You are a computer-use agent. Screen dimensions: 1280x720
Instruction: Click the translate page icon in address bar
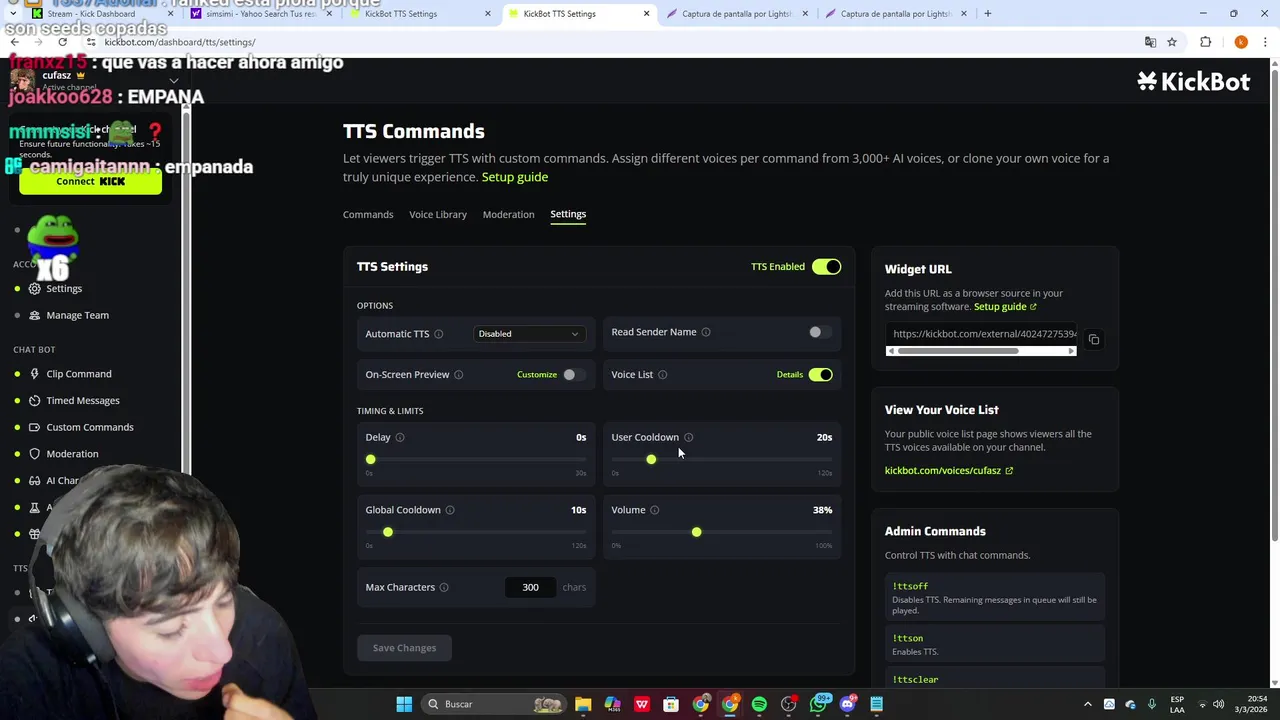click(1150, 42)
